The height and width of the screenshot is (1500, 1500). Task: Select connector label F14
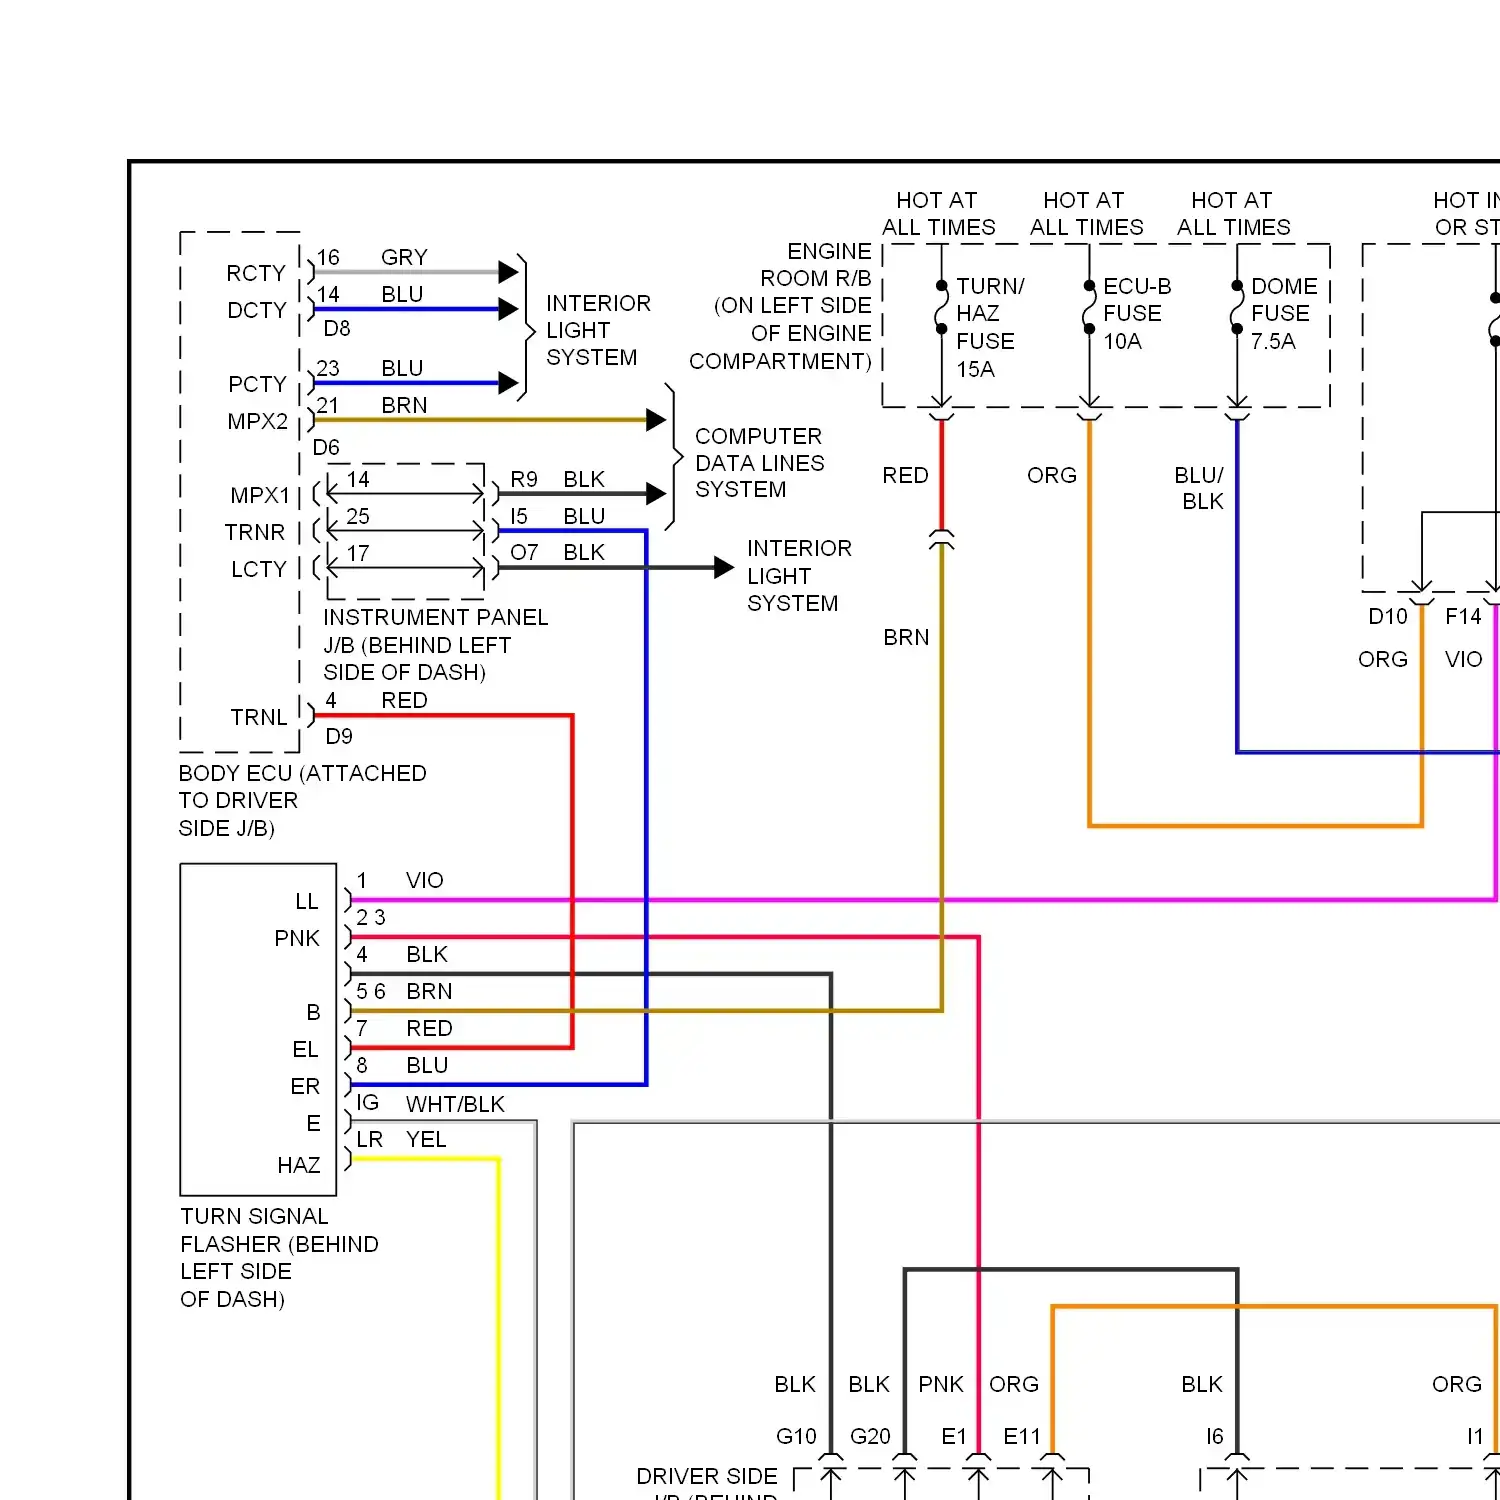(x=1463, y=616)
